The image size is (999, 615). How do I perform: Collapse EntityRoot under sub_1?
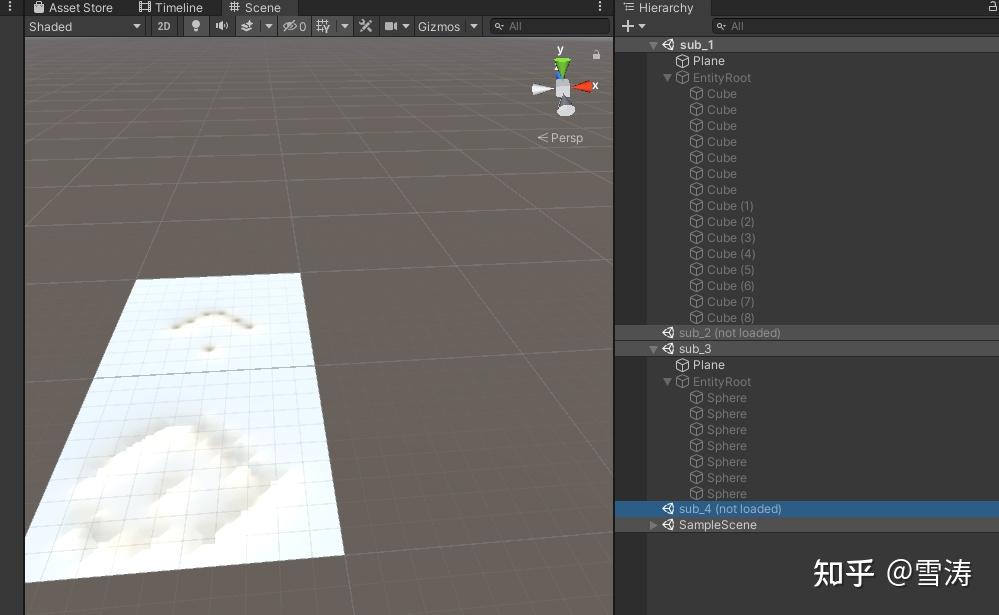click(667, 78)
